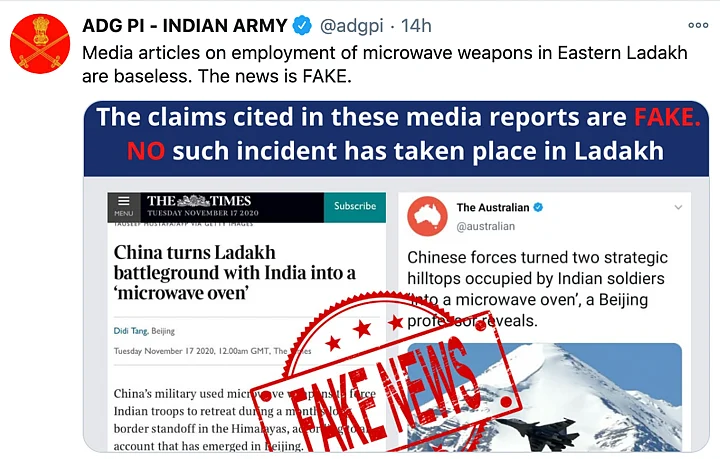This screenshot has width=720, height=459.
Task: Click the MENU label under hamburger icon
Action: pos(124,213)
